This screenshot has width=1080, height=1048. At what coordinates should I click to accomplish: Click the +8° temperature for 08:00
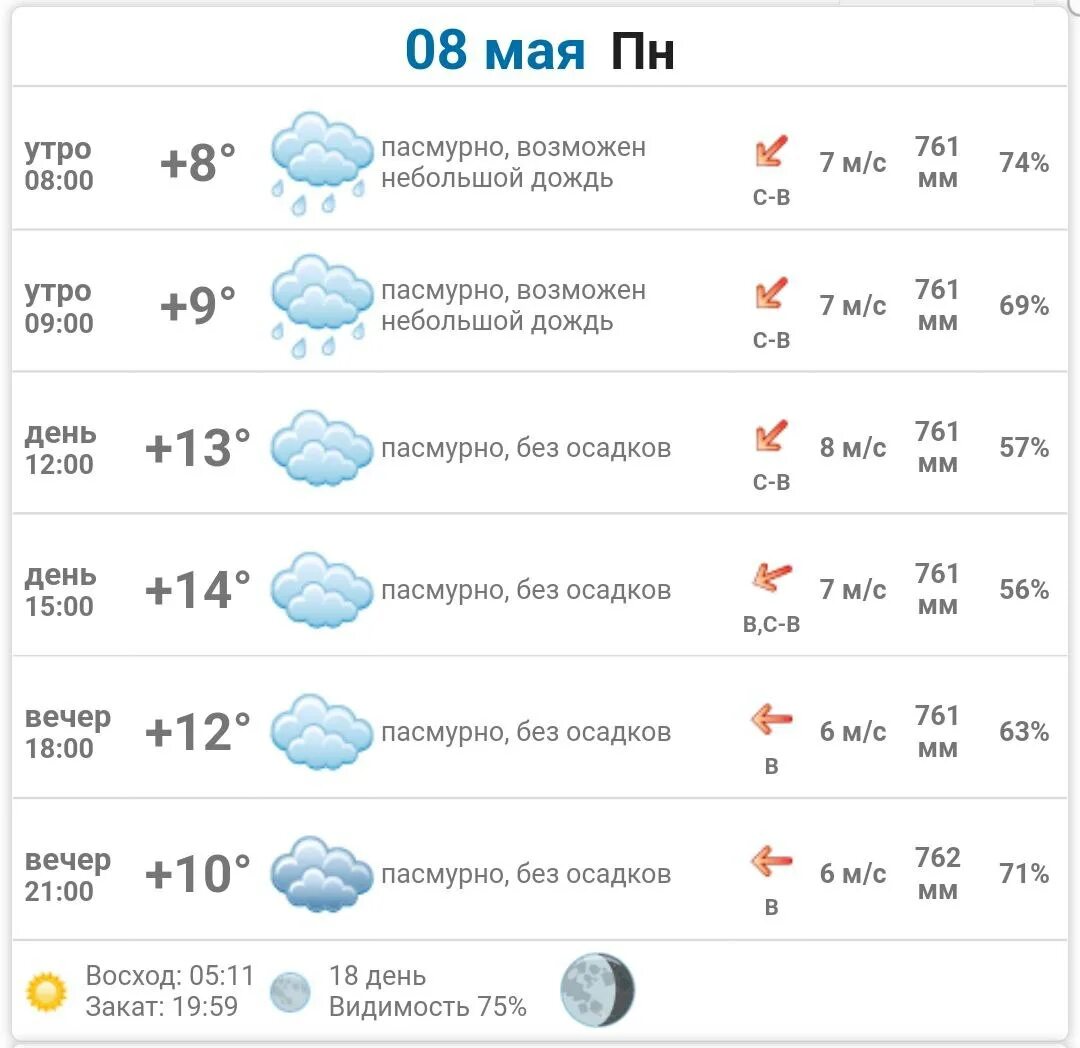click(198, 163)
